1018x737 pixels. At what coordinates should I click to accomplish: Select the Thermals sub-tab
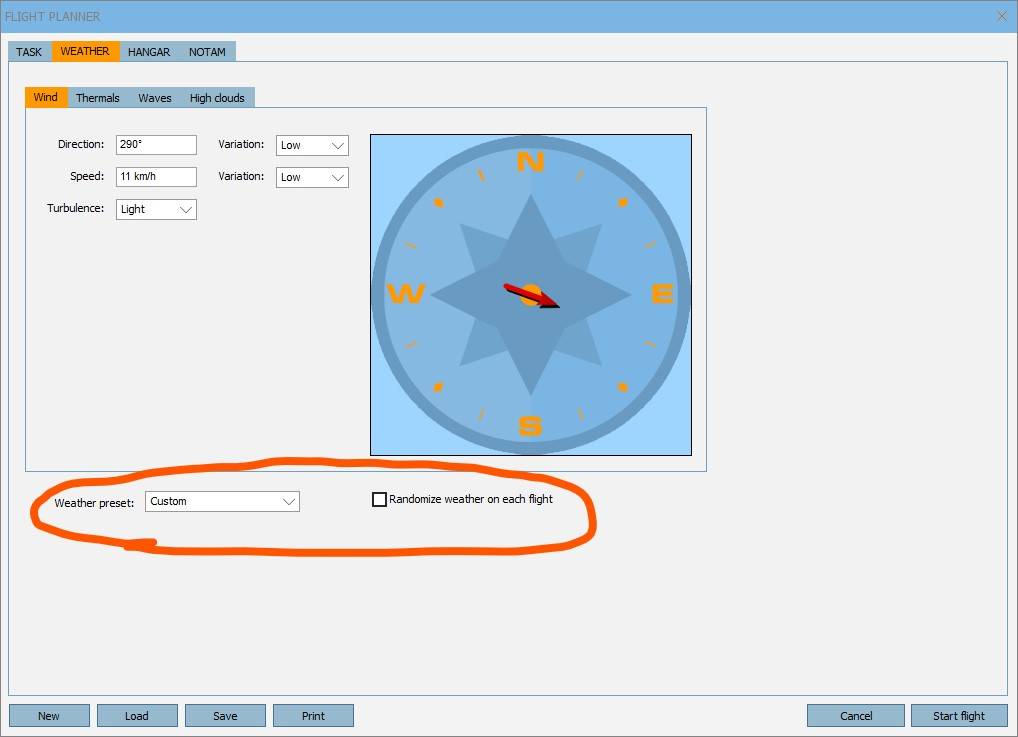pos(98,98)
